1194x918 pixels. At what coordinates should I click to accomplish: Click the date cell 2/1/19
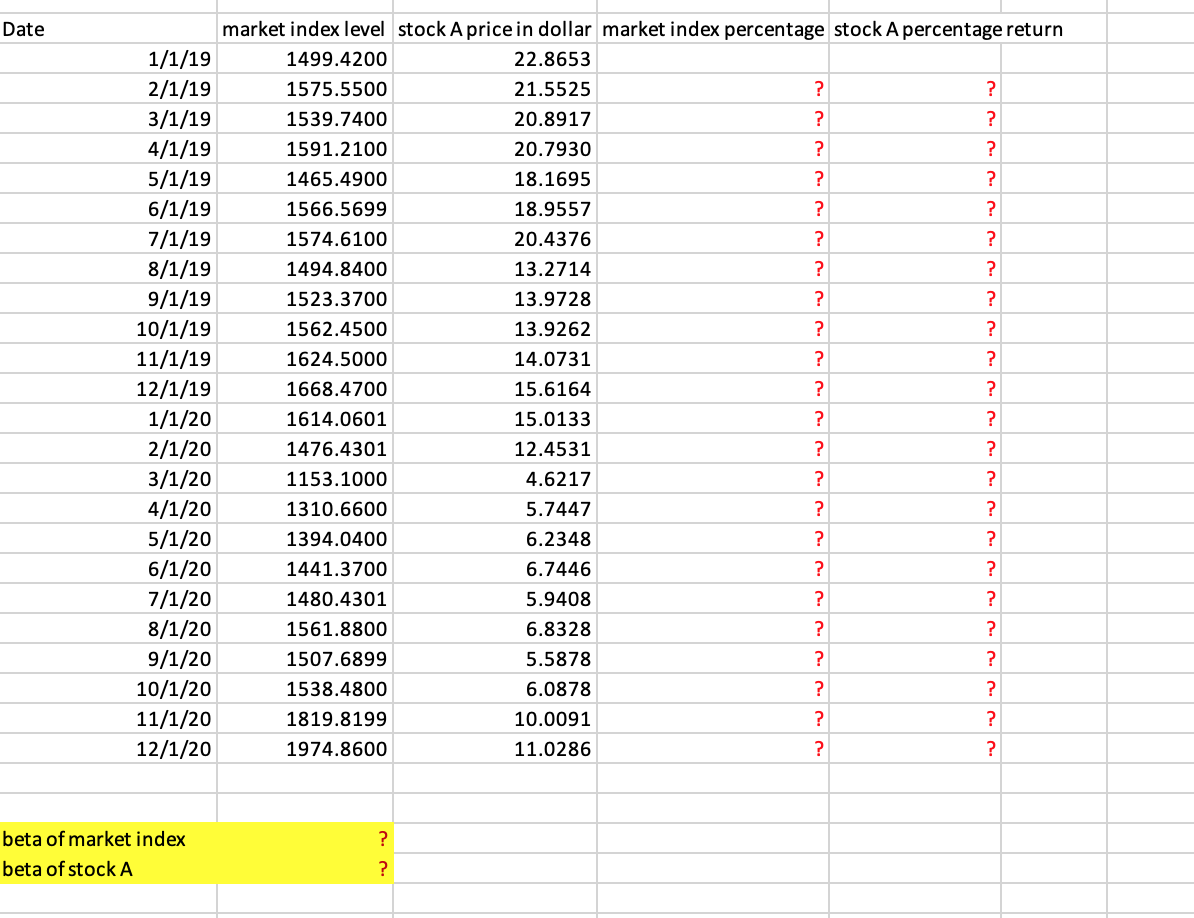click(108, 89)
